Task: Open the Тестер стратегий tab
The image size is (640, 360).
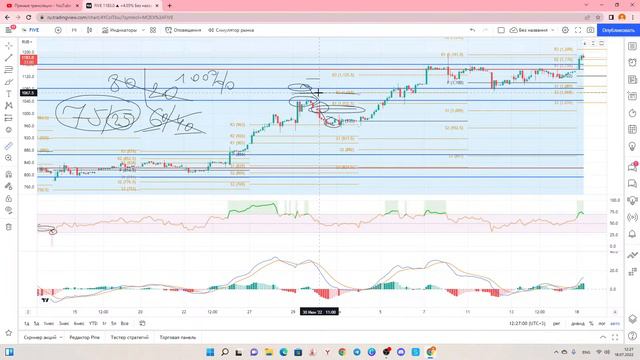Action: point(129,338)
